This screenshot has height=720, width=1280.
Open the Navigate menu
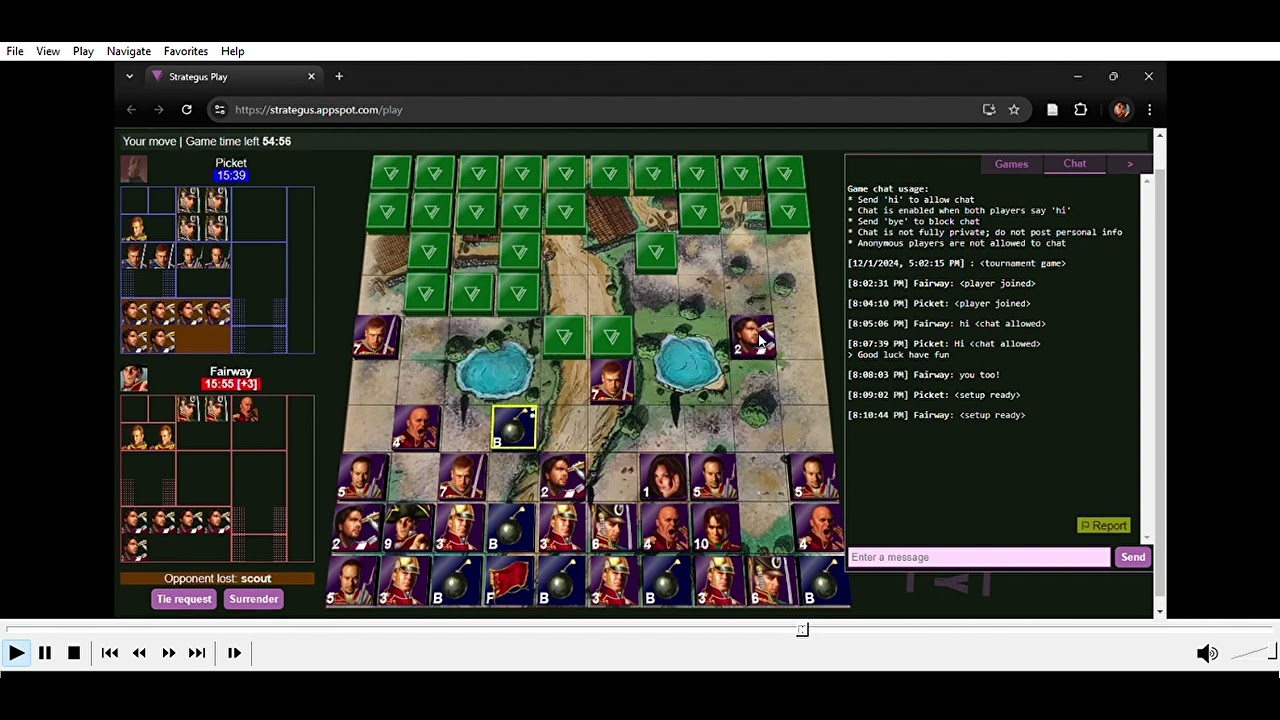129,51
